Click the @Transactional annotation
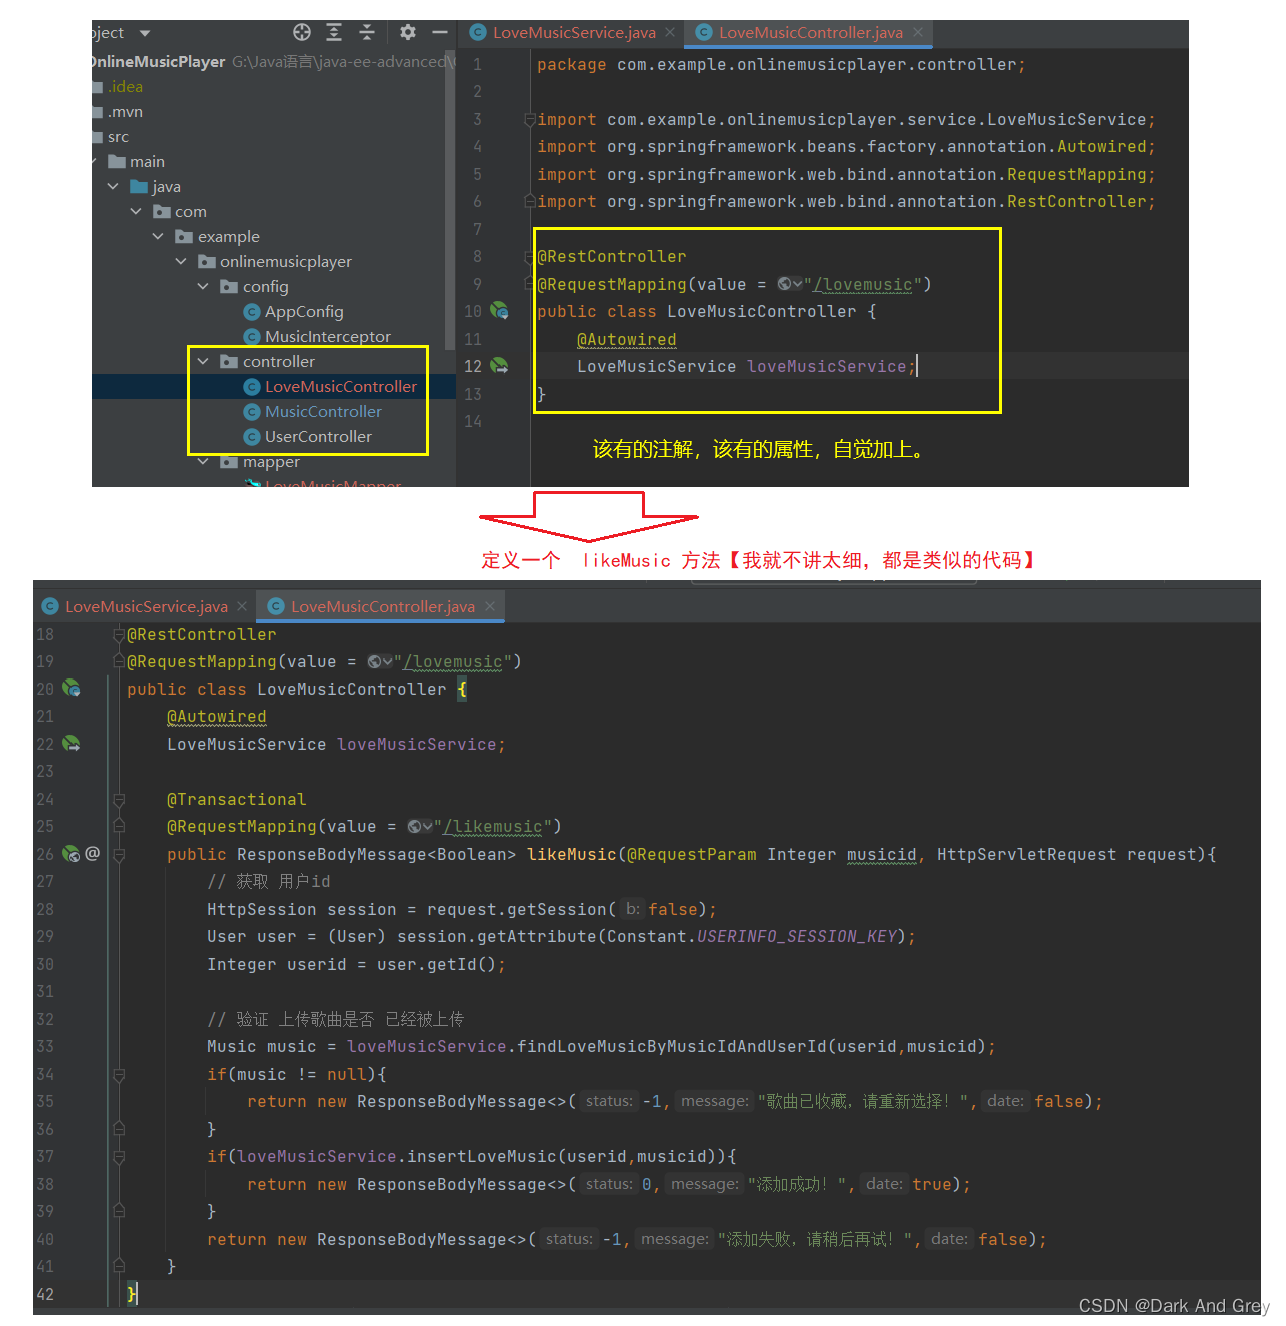This screenshot has height=1326, width=1286. pos(237,799)
